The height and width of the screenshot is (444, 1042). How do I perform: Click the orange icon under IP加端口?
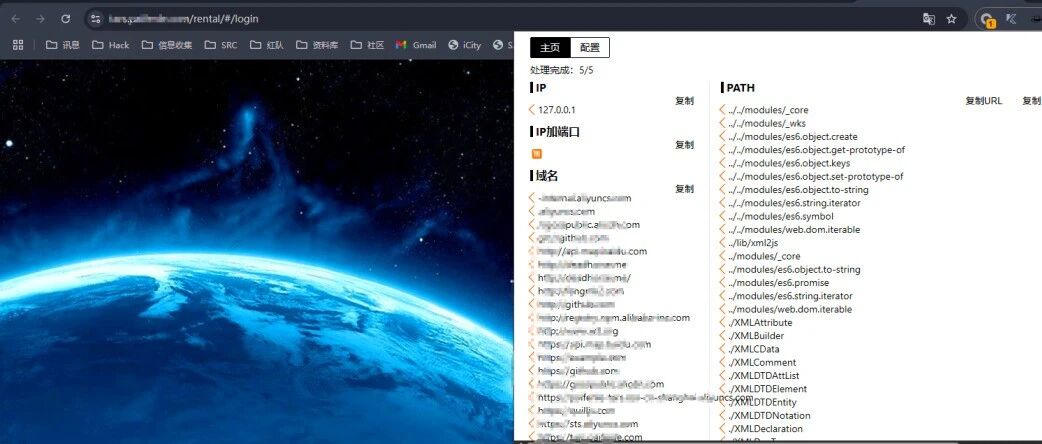(x=537, y=154)
